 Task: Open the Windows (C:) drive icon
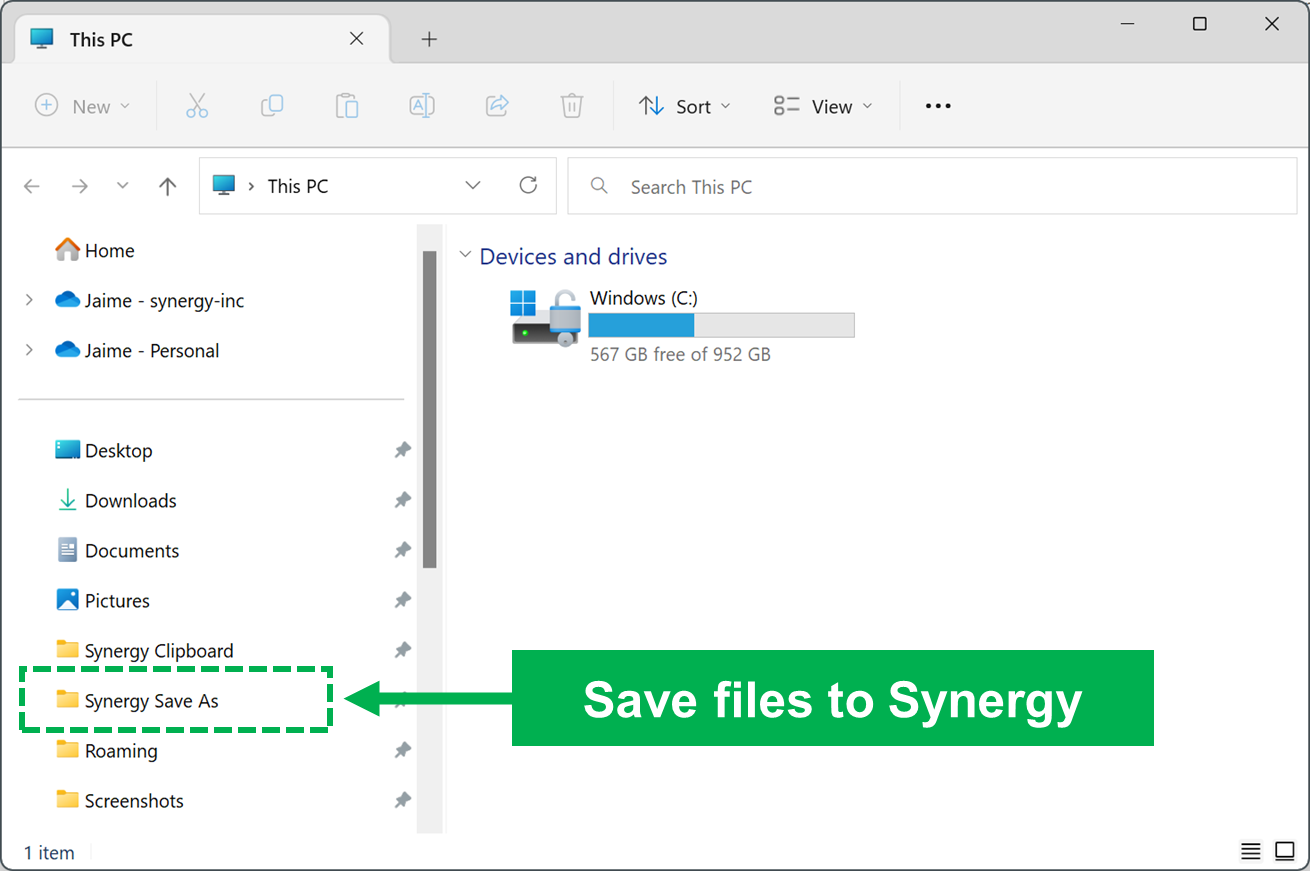(x=545, y=318)
